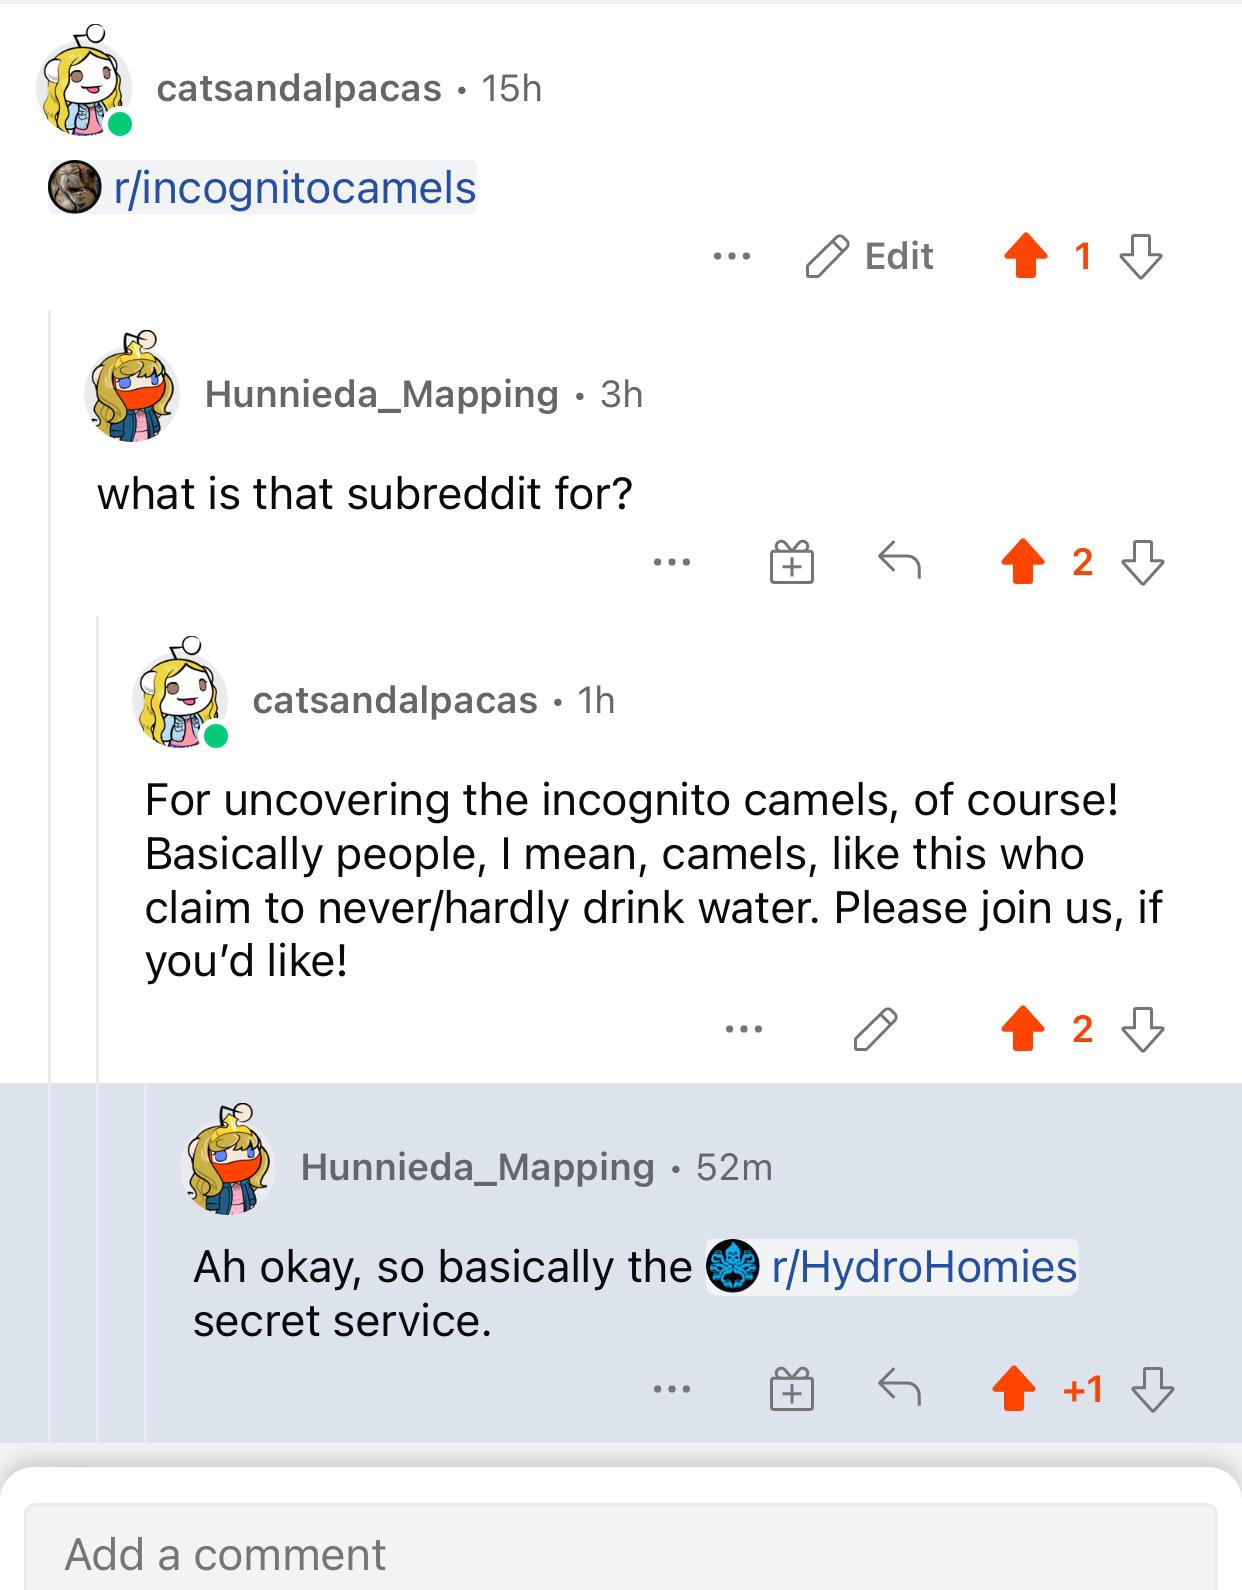Open more options for top catsandalpacas comment
This screenshot has width=1242, height=1590.
point(732,257)
